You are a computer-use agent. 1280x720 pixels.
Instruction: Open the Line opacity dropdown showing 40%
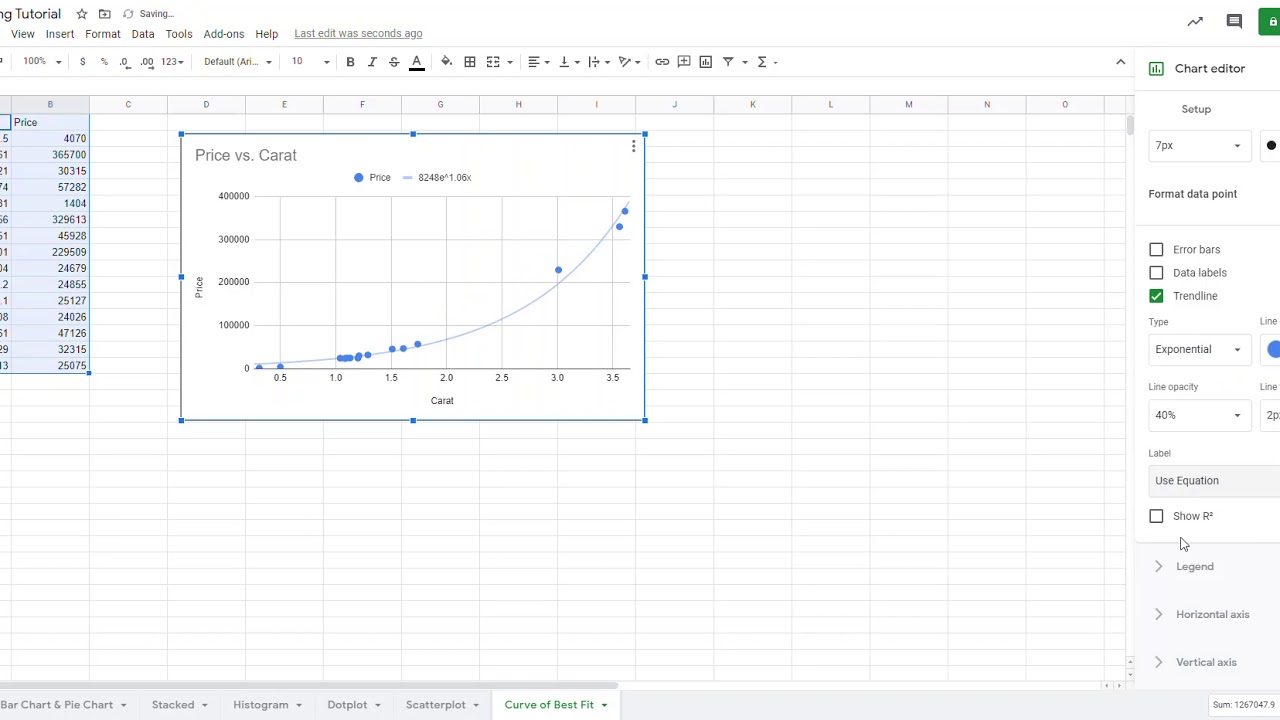(1198, 415)
